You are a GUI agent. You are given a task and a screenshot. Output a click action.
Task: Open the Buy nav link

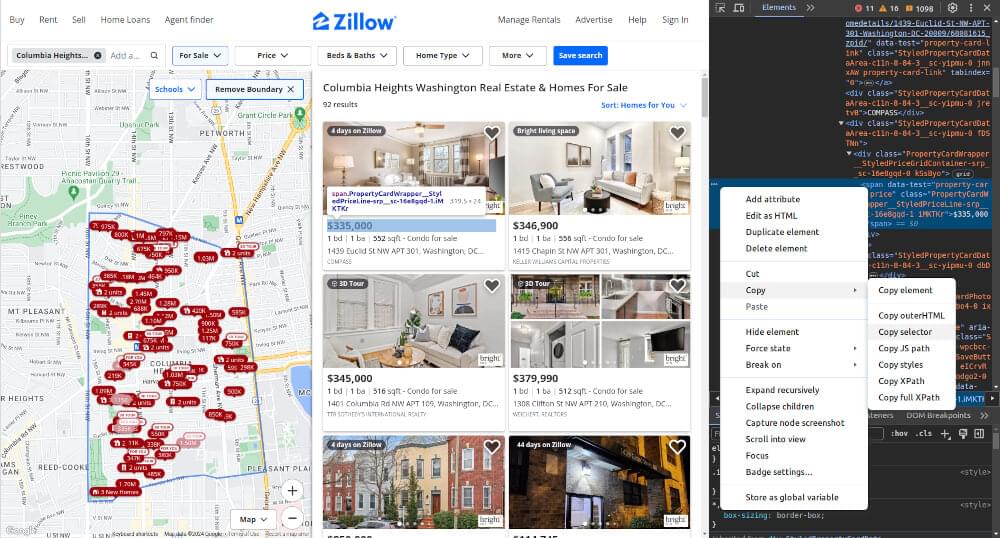point(17,20)
